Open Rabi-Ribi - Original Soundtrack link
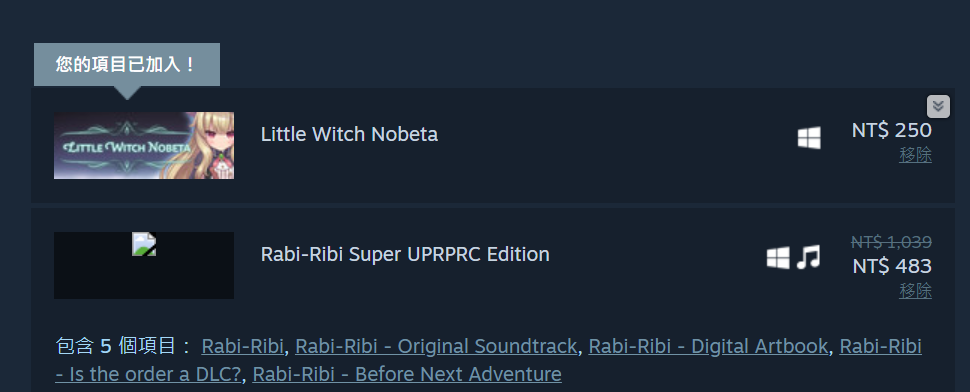The image size is (970, 392). [436, 346]
